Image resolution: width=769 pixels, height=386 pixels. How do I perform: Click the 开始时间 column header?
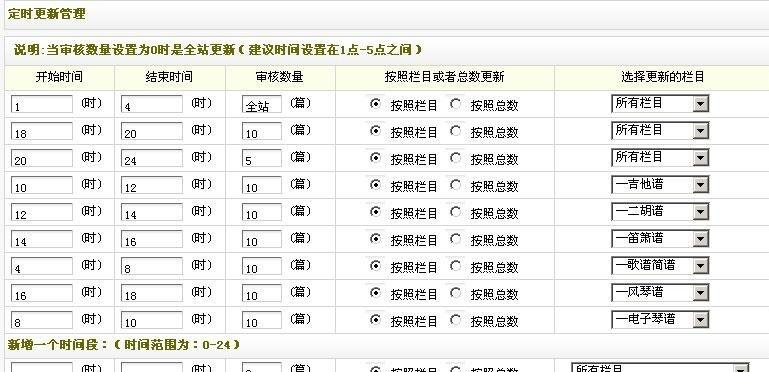pyautogui.click(x=59, y=77)
